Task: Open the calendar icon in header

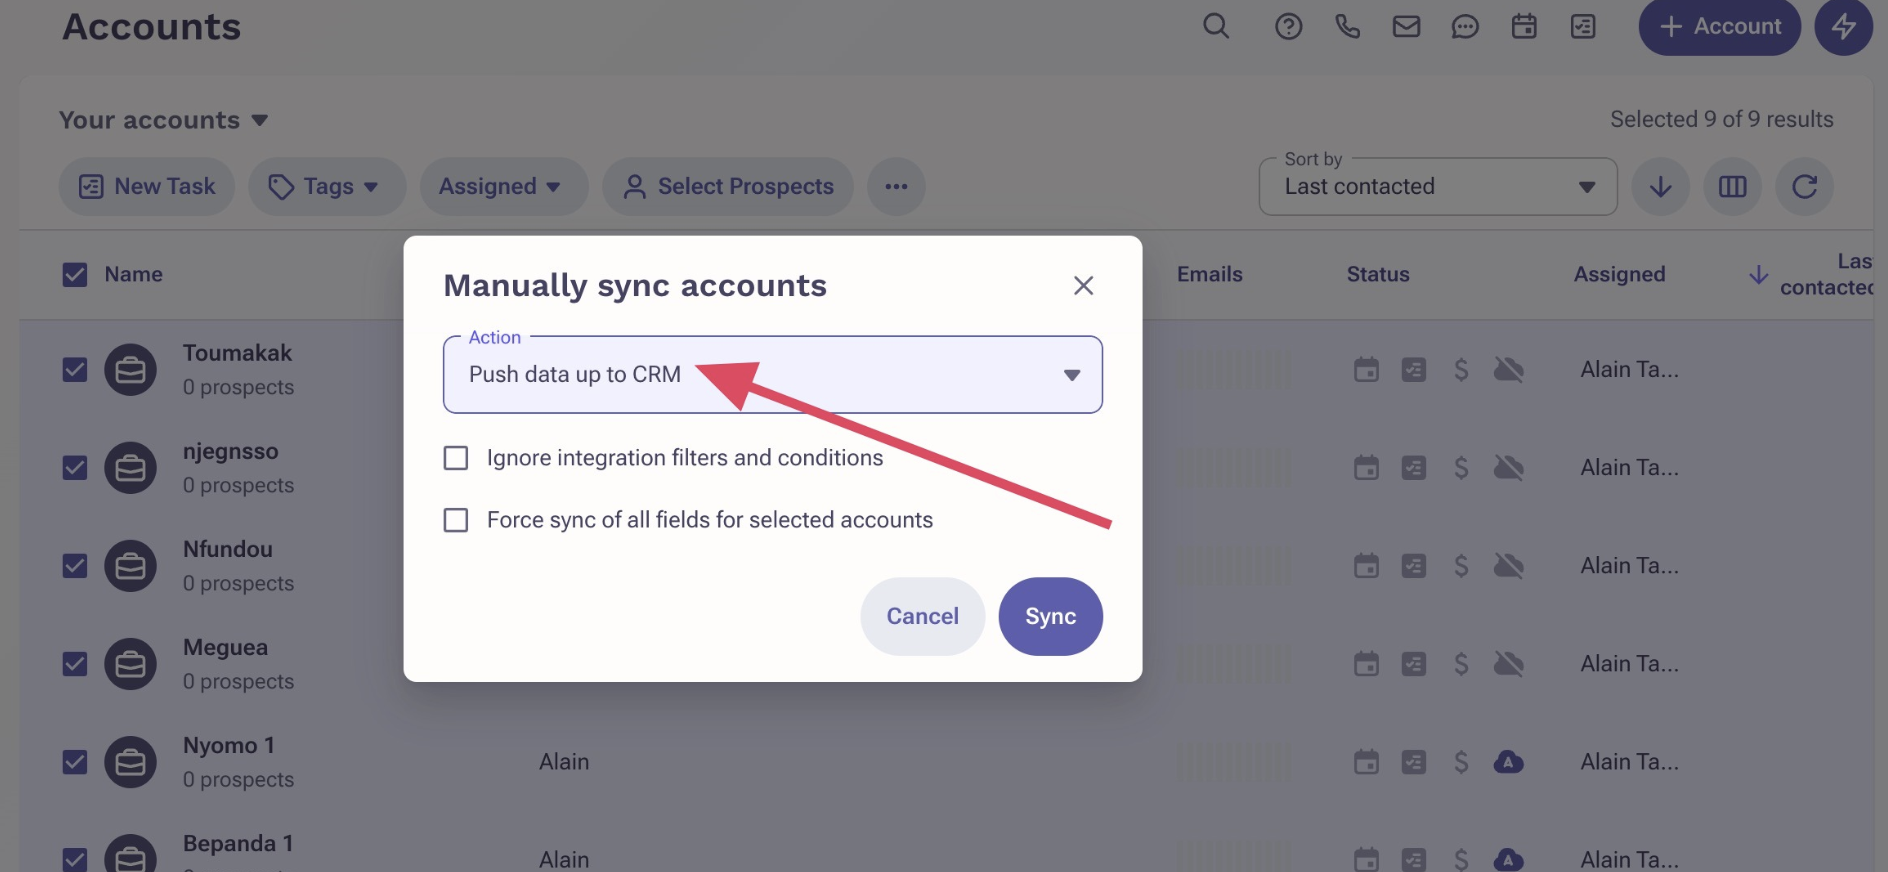Action: 1524,26
